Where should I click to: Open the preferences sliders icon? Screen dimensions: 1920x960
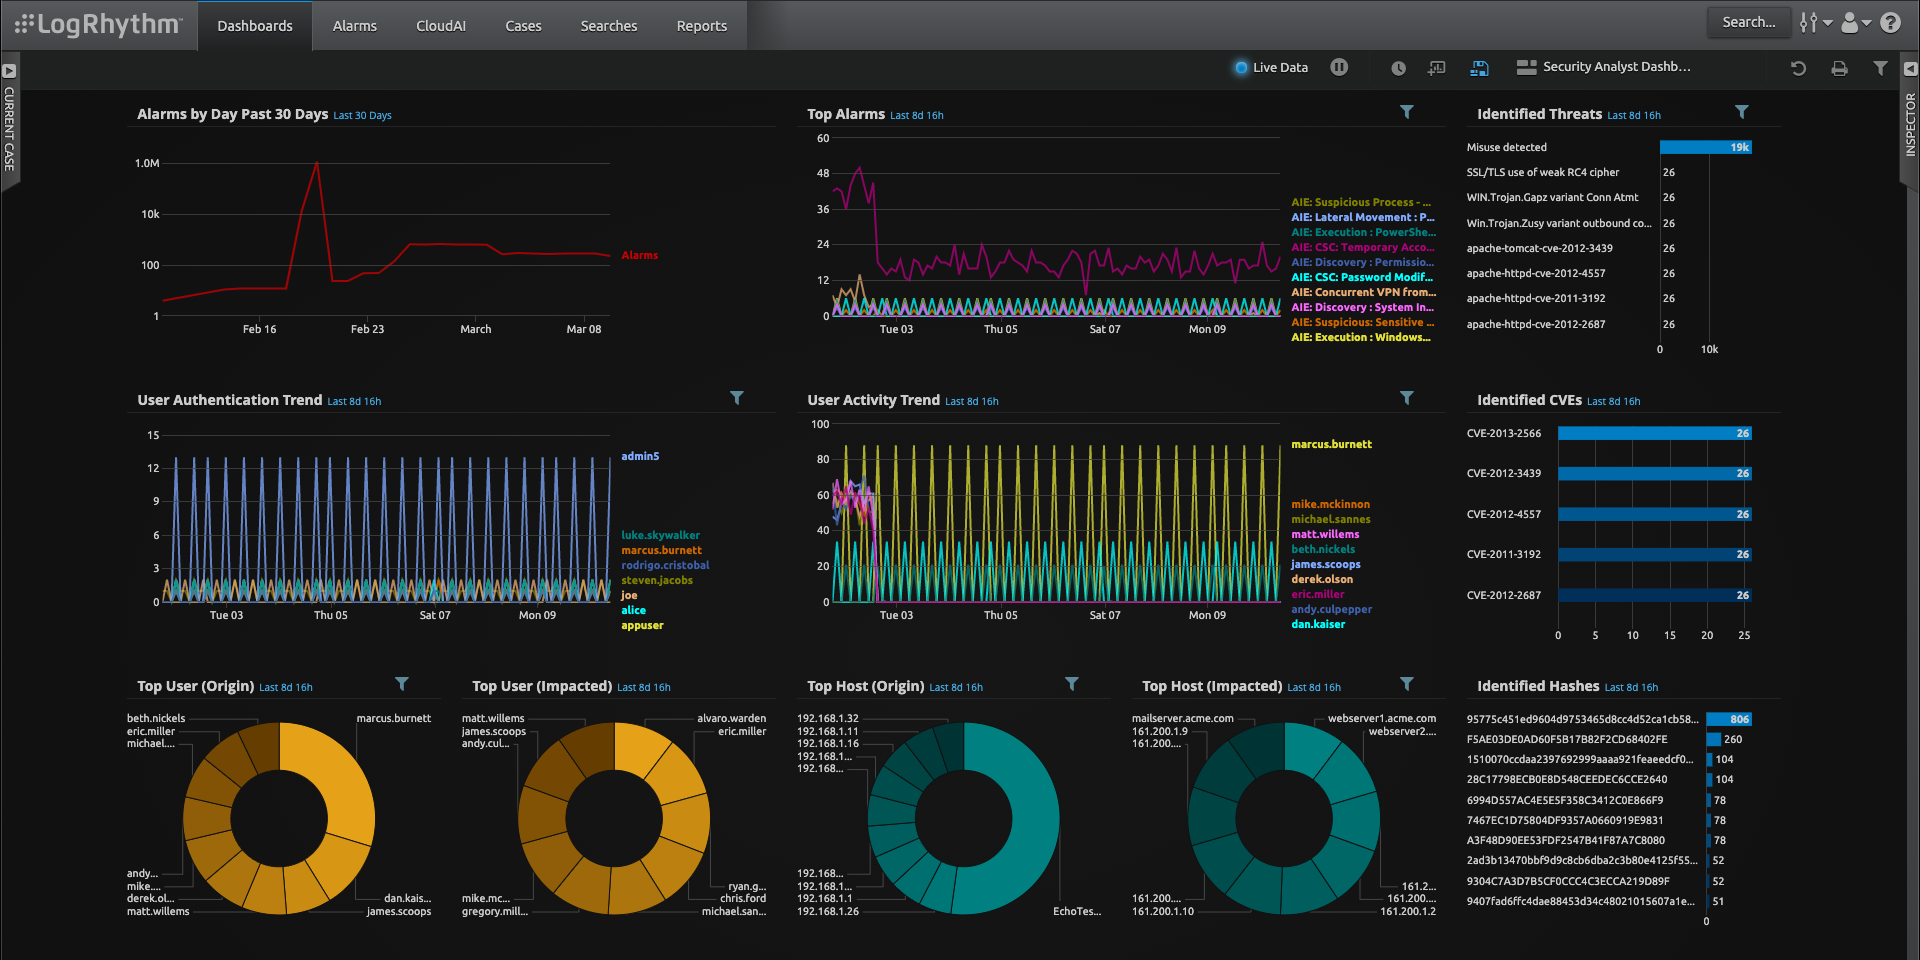pos(1812,21)
